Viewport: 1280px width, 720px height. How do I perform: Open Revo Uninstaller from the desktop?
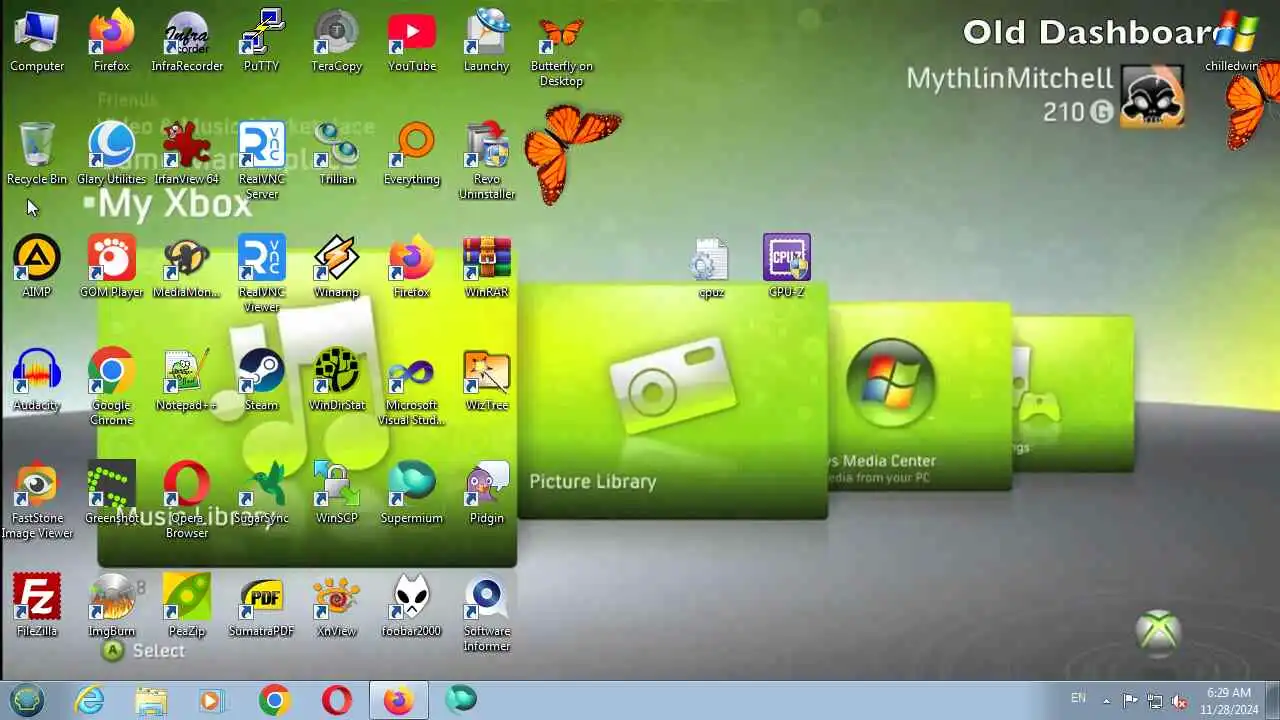[x=487, y=161]
